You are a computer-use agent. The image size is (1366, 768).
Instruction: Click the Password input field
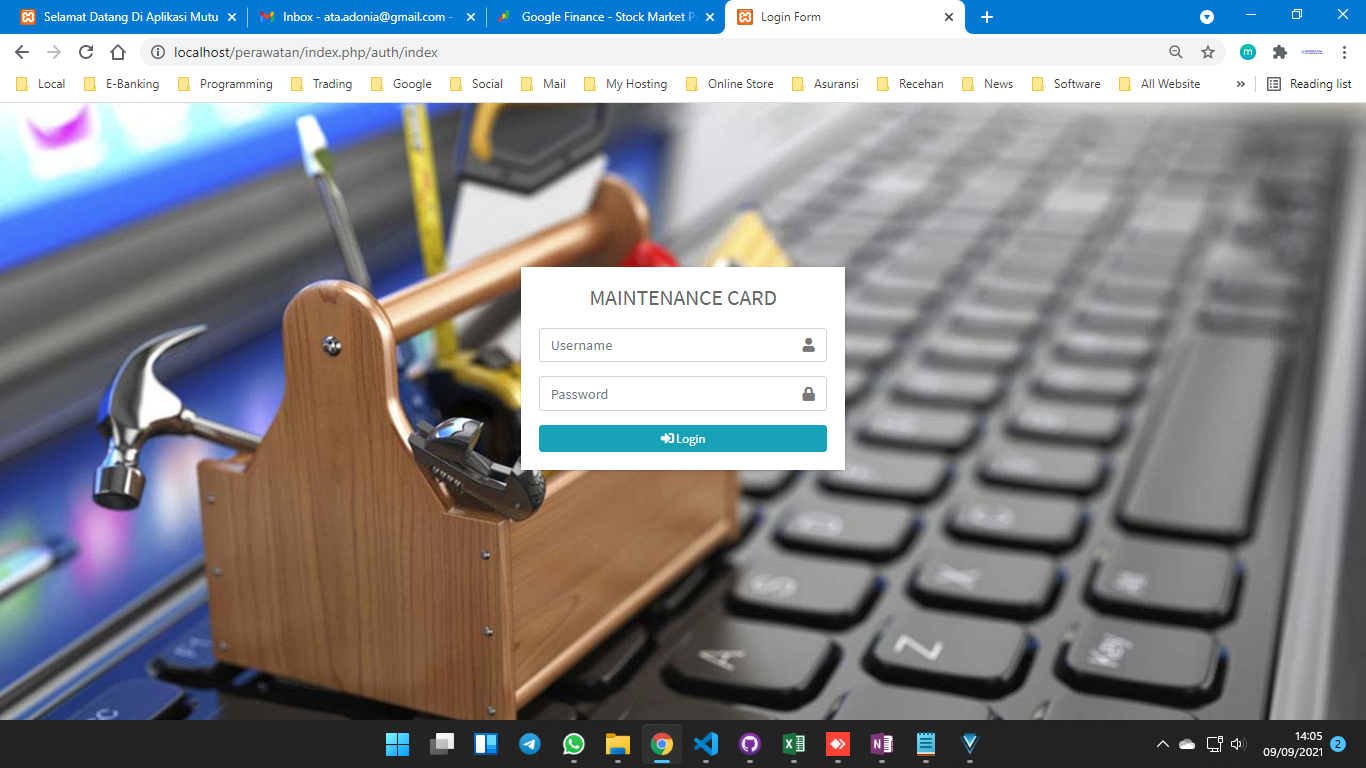pos(670,394)
